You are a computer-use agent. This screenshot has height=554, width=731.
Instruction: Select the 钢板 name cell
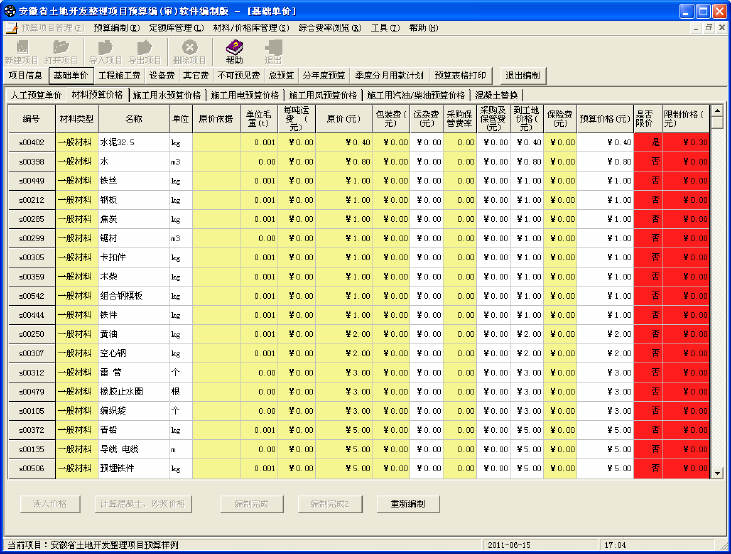[134, 200]
